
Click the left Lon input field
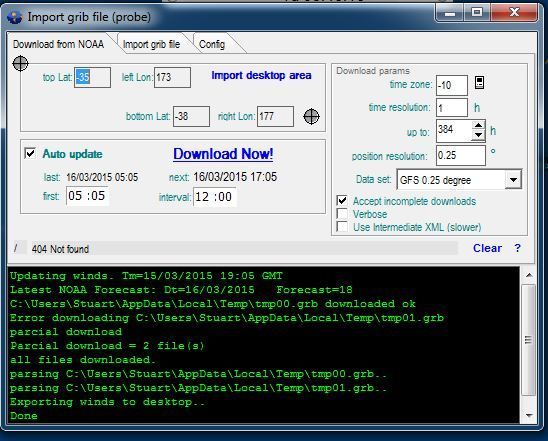point(172,77)
